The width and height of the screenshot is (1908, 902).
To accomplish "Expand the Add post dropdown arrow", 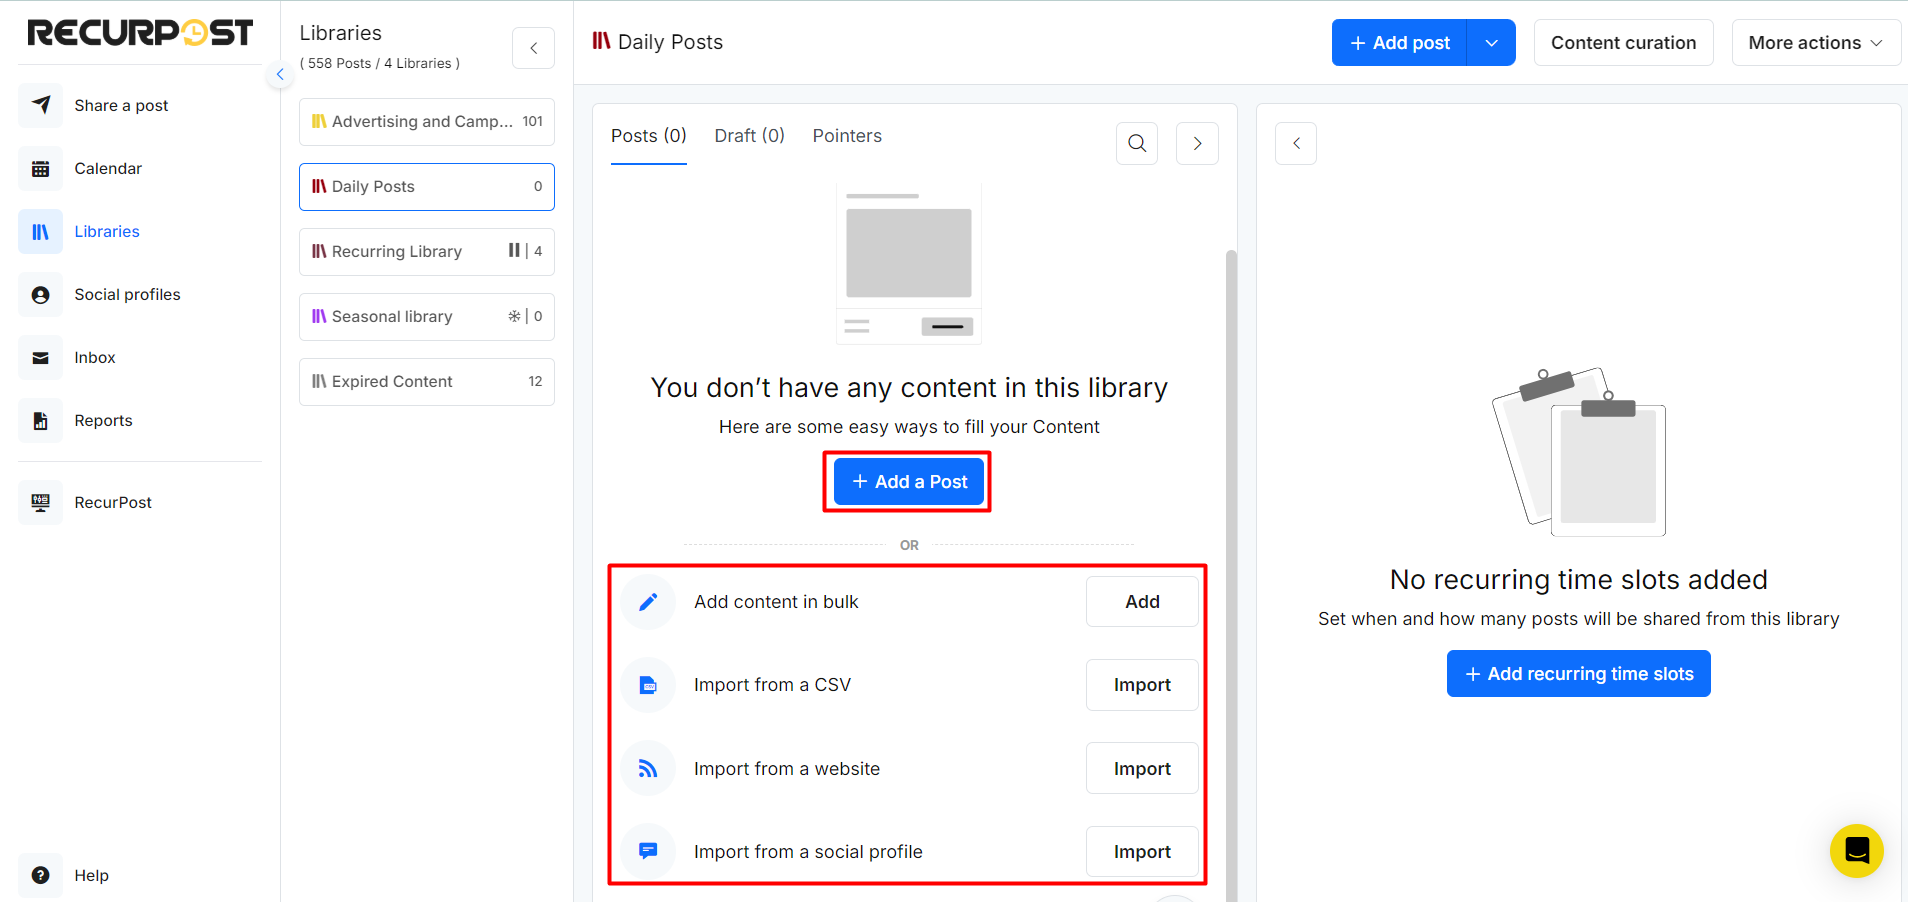I will click(1491, 43).
